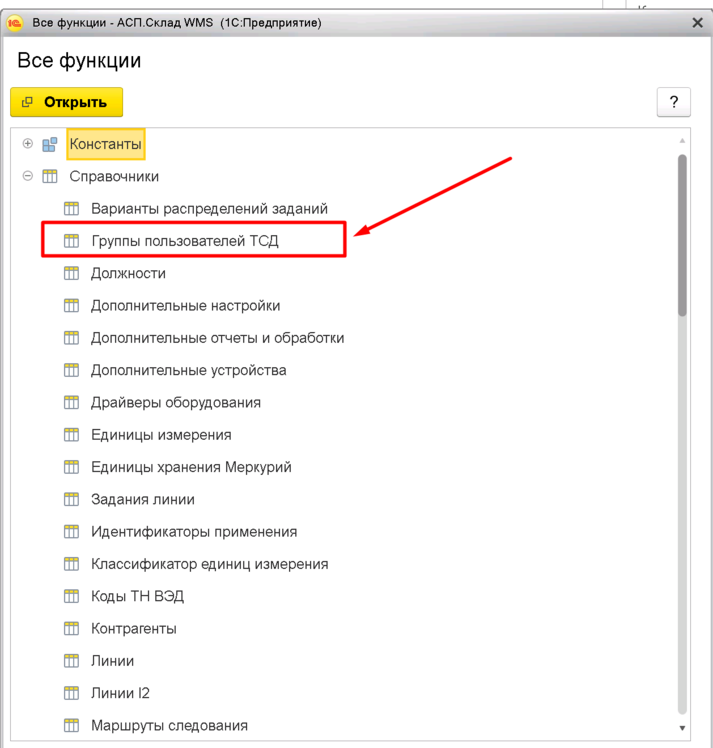Click icon beside Единицы измерения
Image resolution: width=713 pixels, height=748 pixels.
point(71,435)
